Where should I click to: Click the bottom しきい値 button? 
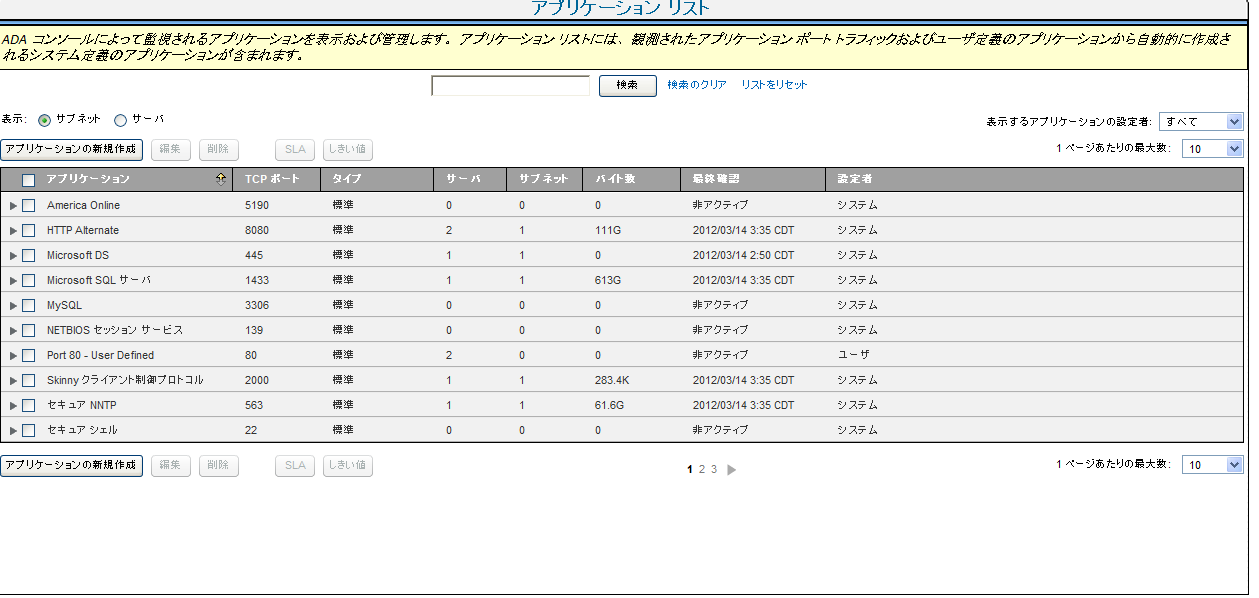tap(348, 466)
